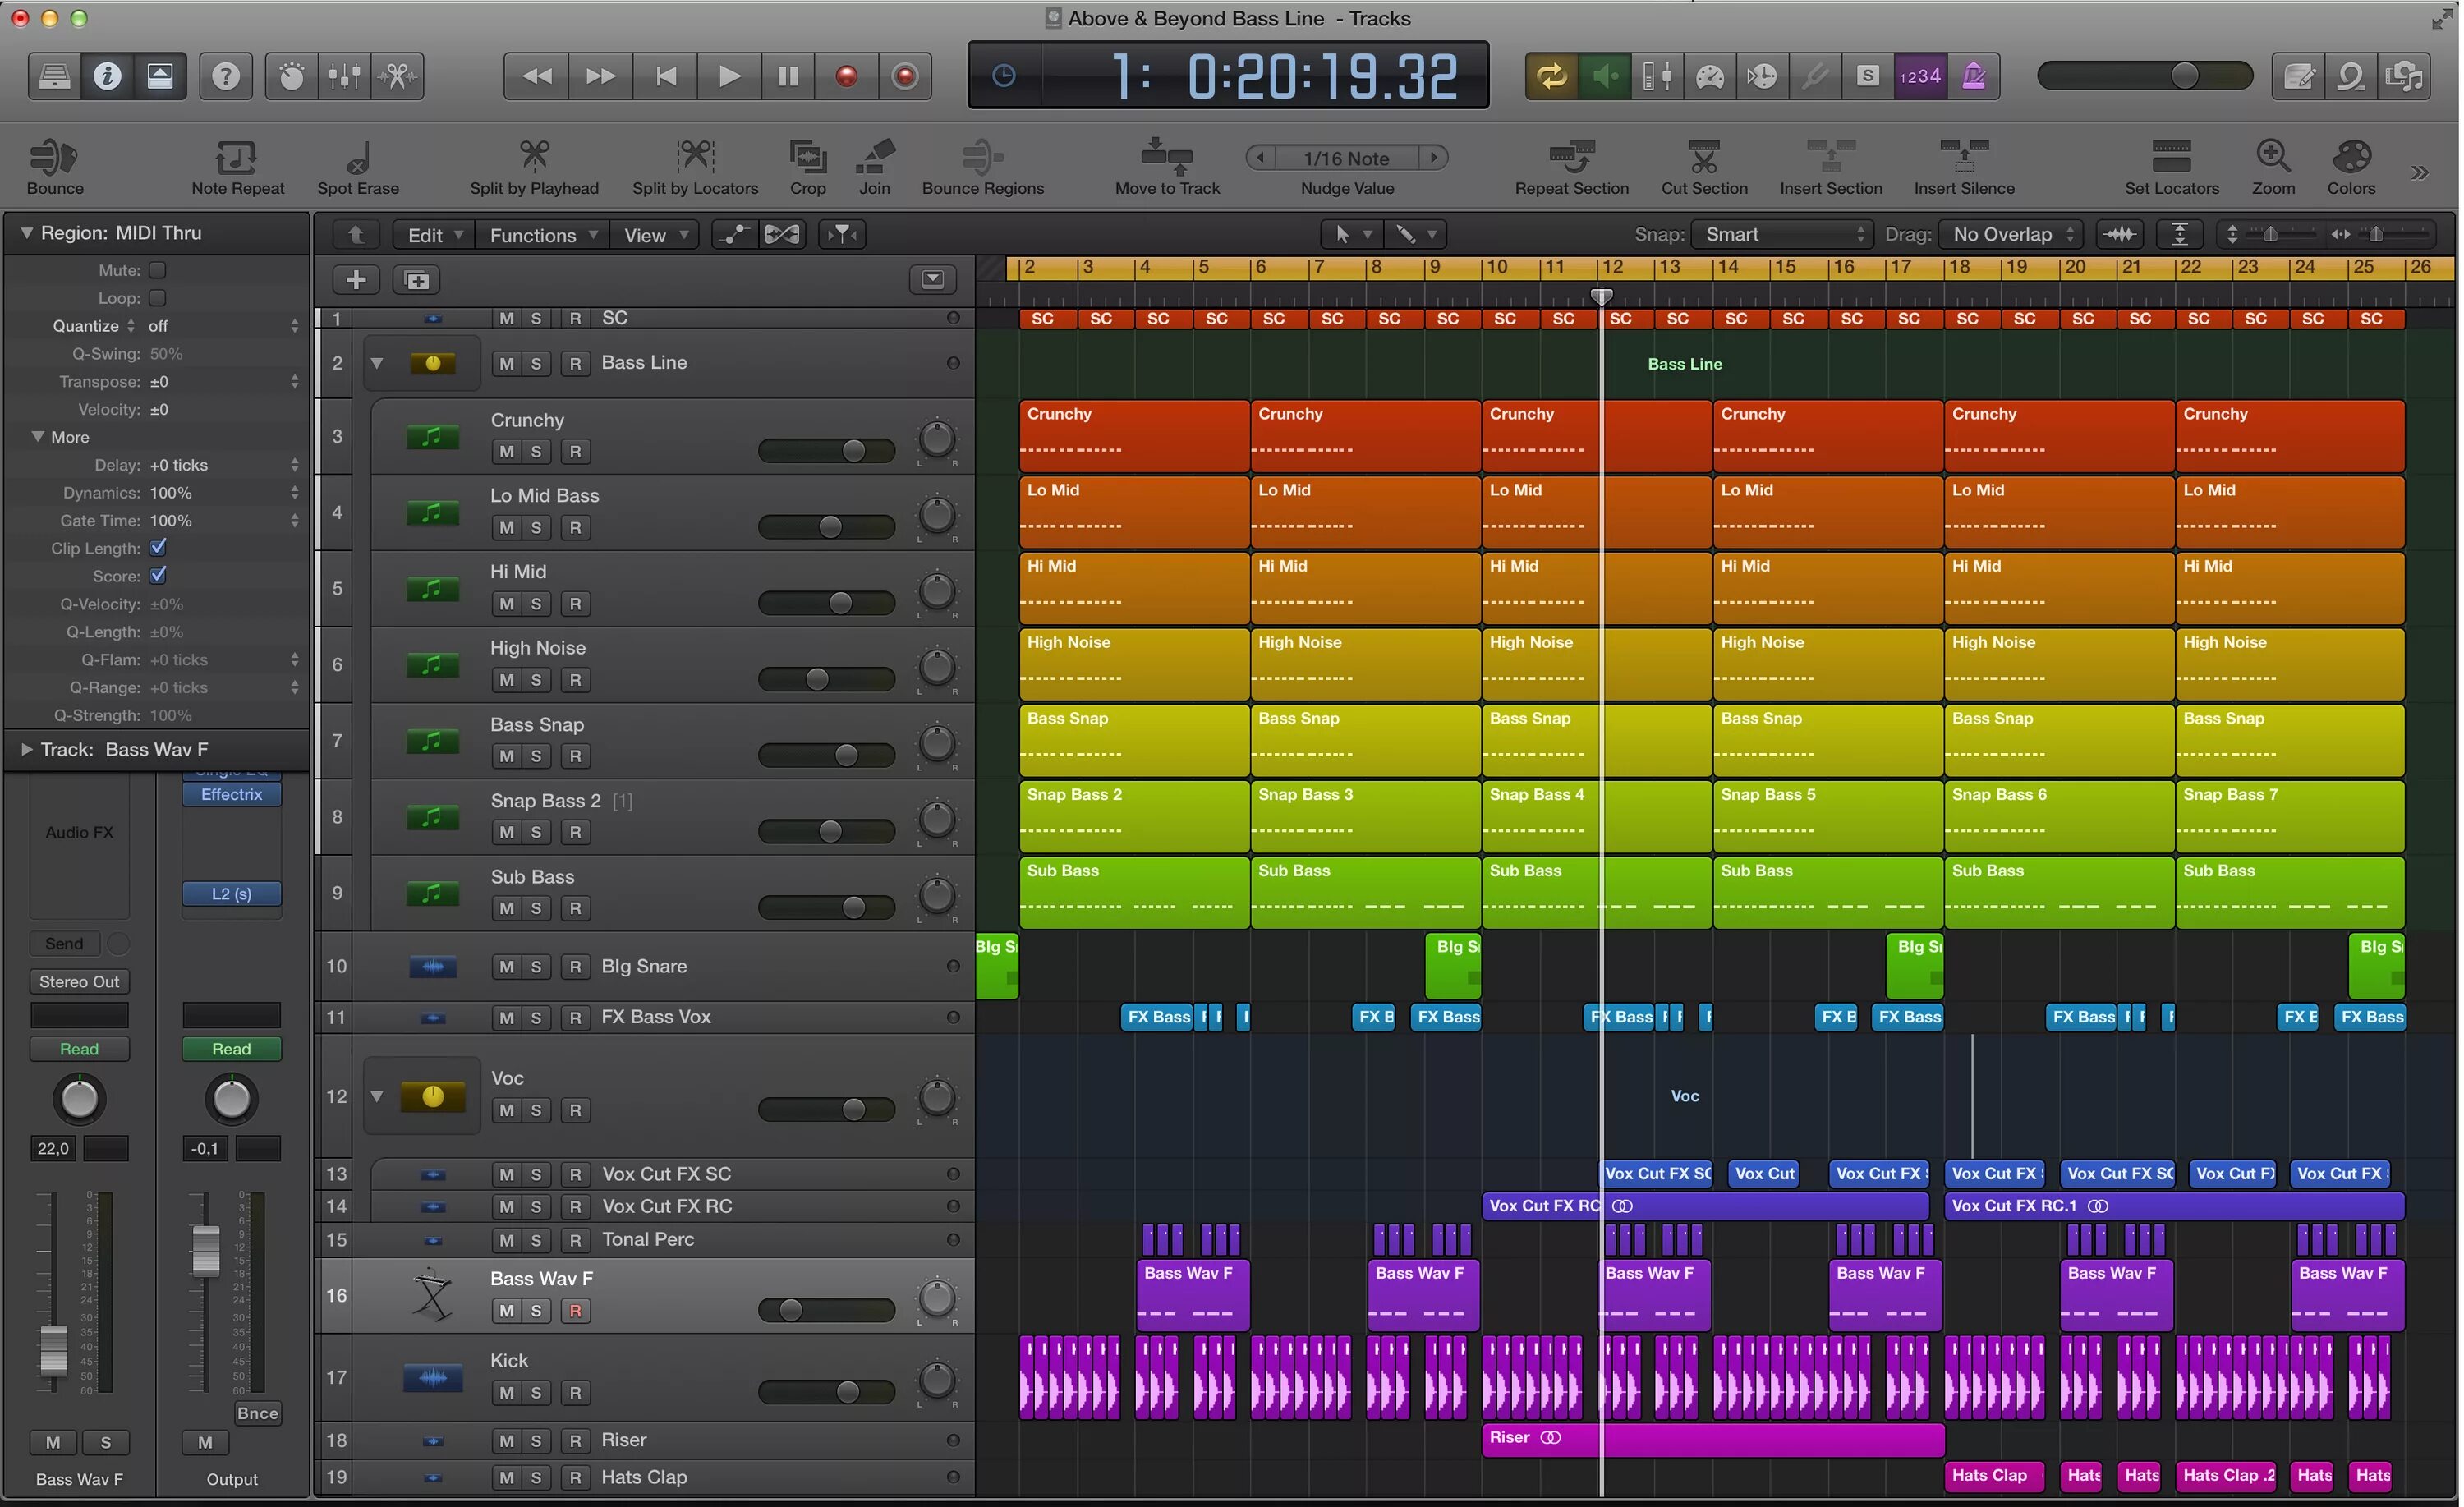2464x1507 pixels.
Task: Collapse the Voc track stack
Action: pyautogui.click(x=377, y=1096)
